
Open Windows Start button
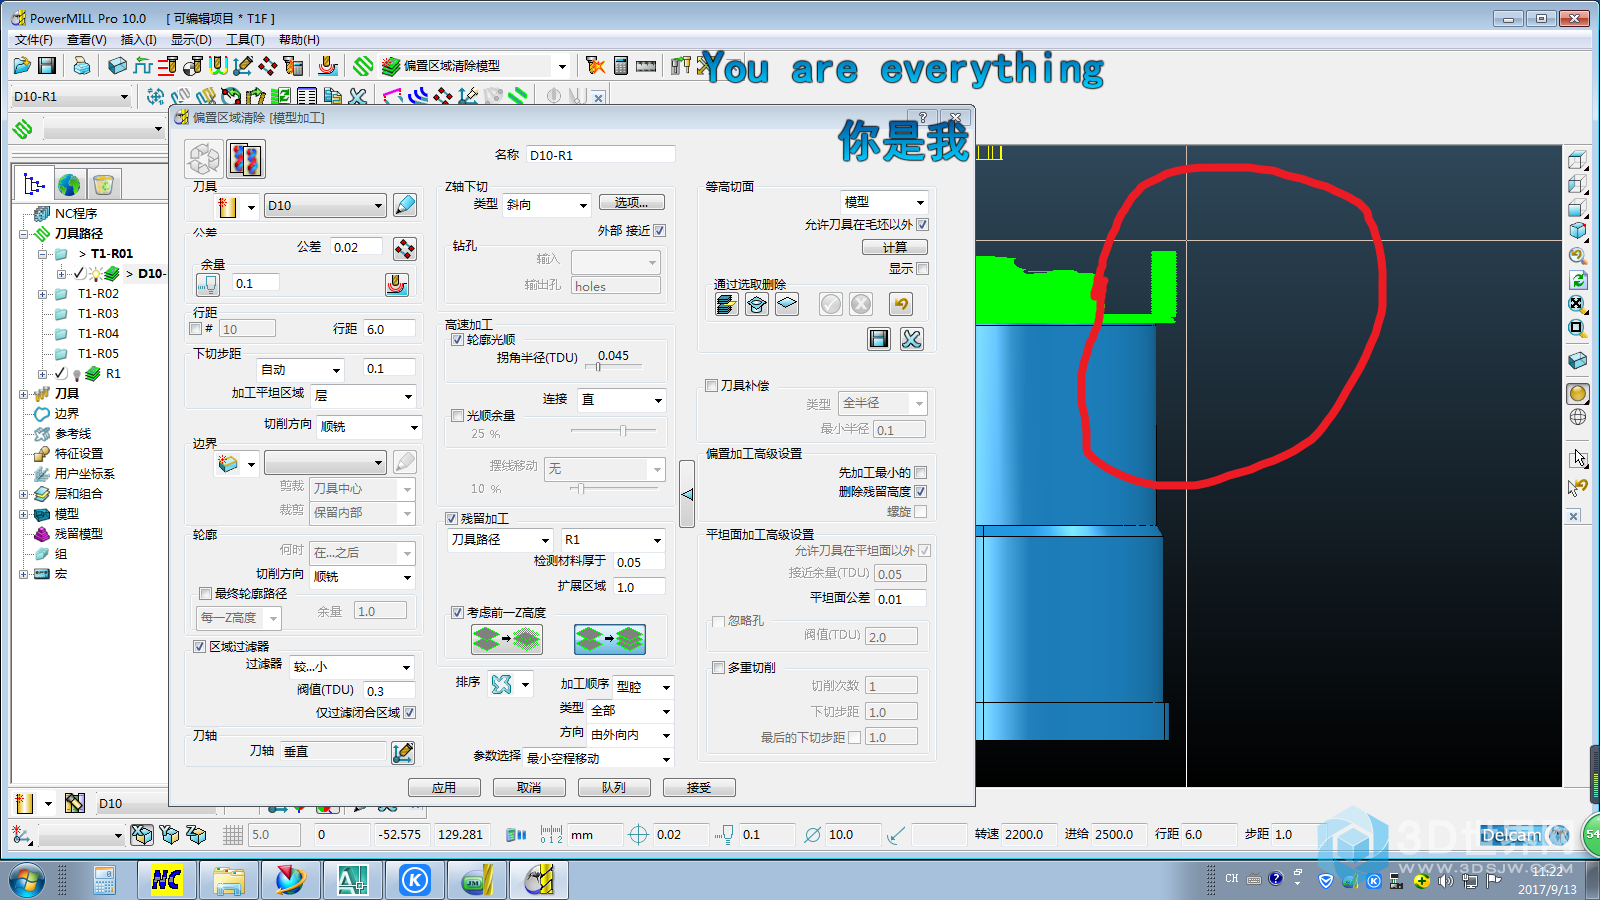tap(27, 880)
